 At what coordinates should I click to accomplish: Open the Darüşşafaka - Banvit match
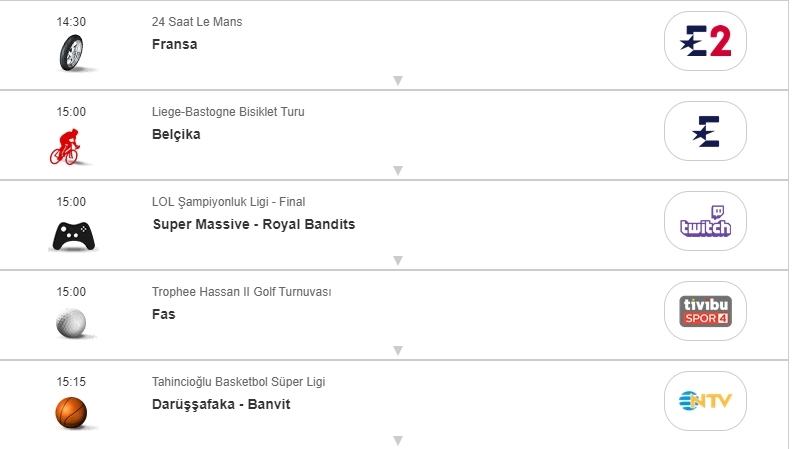[221, 404]
